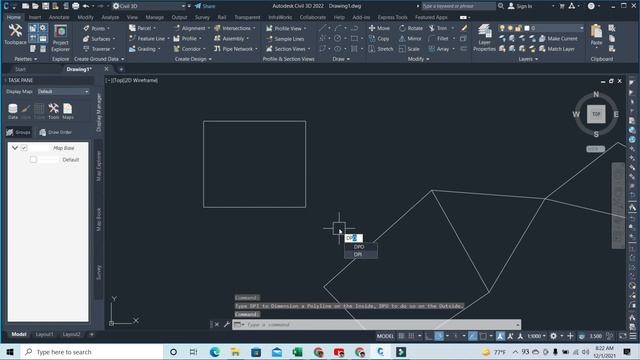Toggle MODEL space button

pyautogui.click(x=385, y=336)
